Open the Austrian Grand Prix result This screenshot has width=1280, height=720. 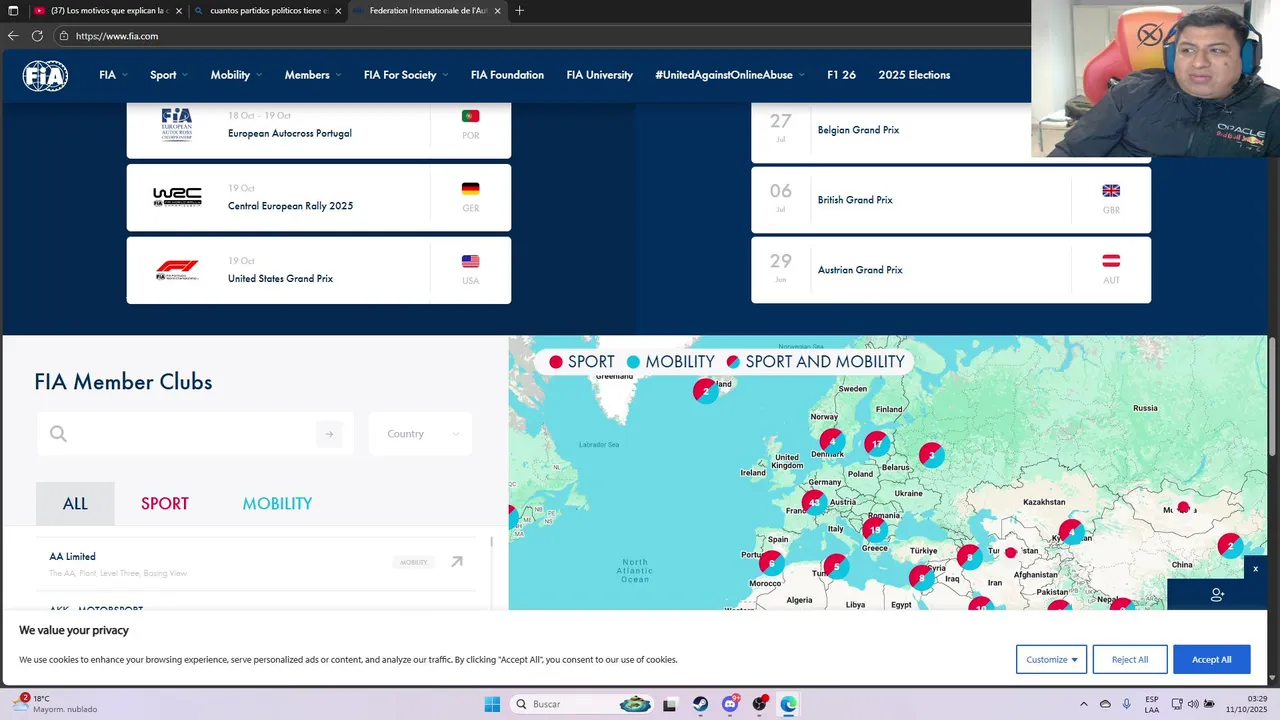950,270
